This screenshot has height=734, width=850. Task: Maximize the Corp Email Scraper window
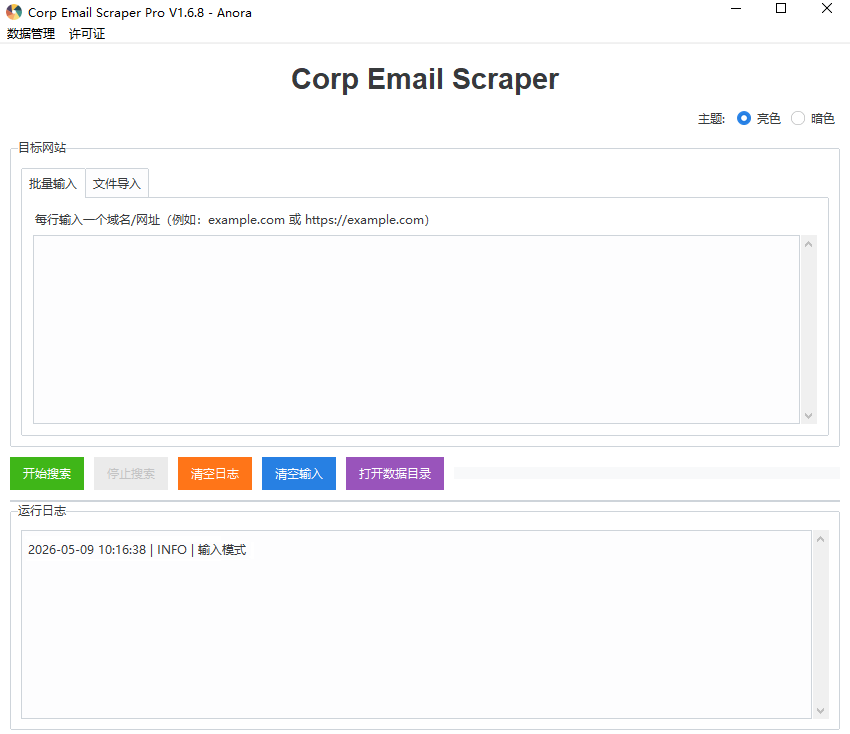(781, 9)
